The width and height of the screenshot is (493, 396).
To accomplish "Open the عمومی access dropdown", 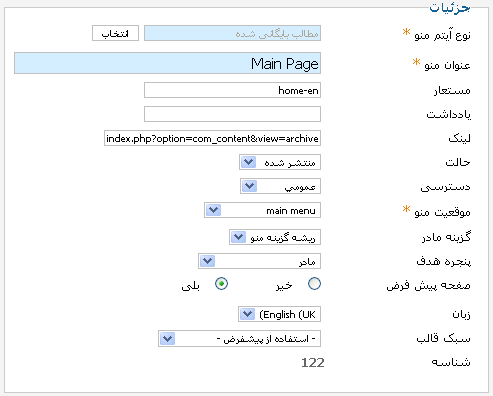I will click(x=280, y=186).
